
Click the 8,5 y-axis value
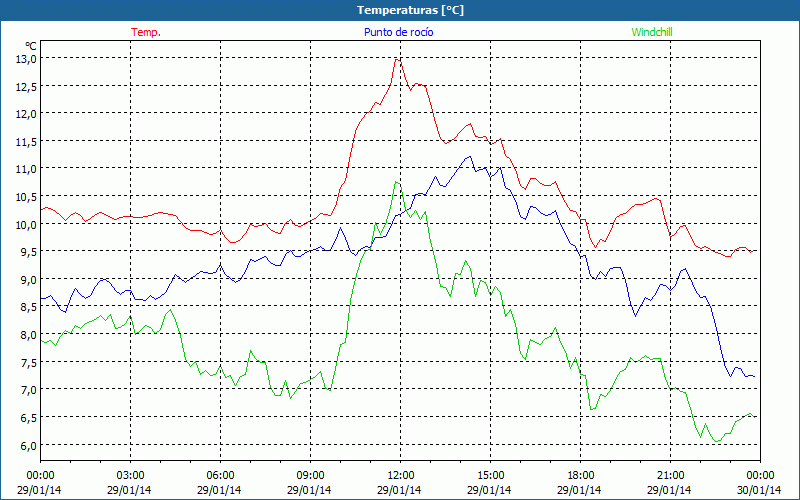click(28, 307)
